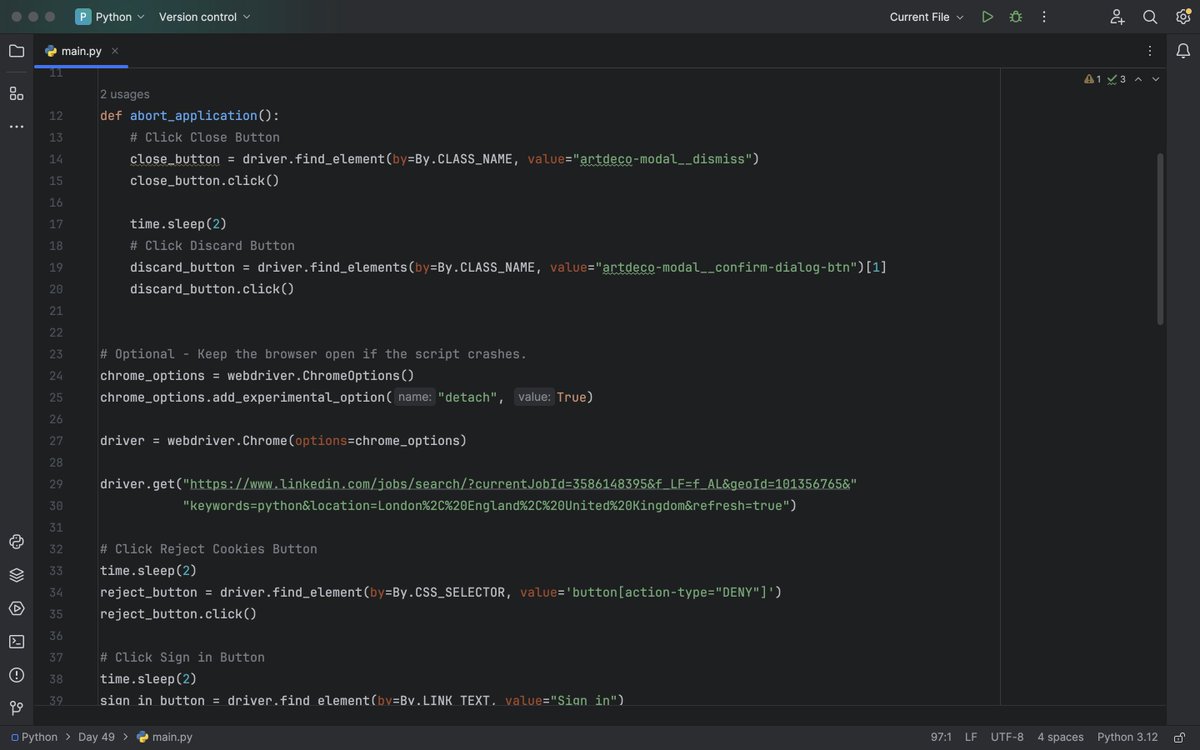Open the Git version control tool window

click(x=16, y=708)
